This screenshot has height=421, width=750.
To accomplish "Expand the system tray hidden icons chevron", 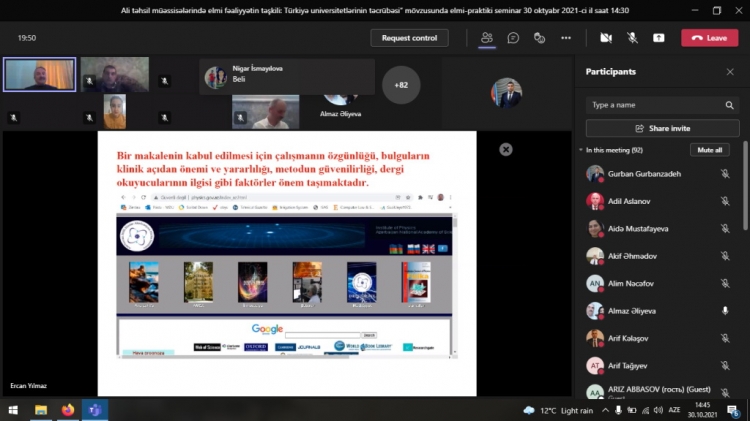I will (x=606, y=410).
